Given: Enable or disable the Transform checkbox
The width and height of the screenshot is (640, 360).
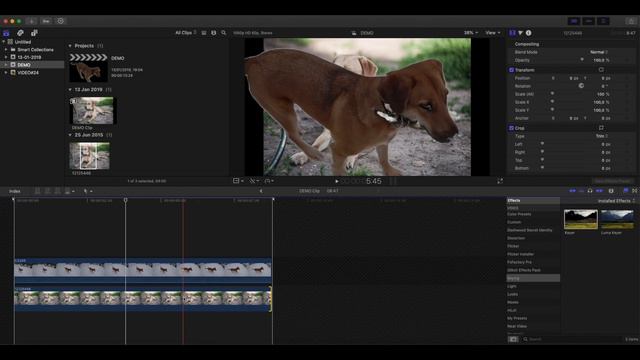Looking at the screenshot, I should coord(511,70).
